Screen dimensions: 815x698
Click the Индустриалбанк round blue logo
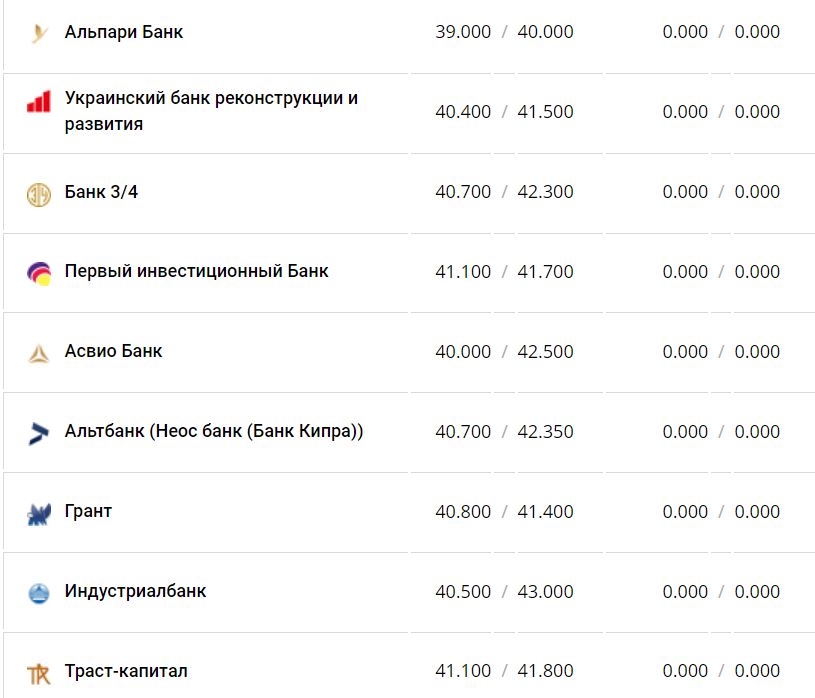click(39, 593)
